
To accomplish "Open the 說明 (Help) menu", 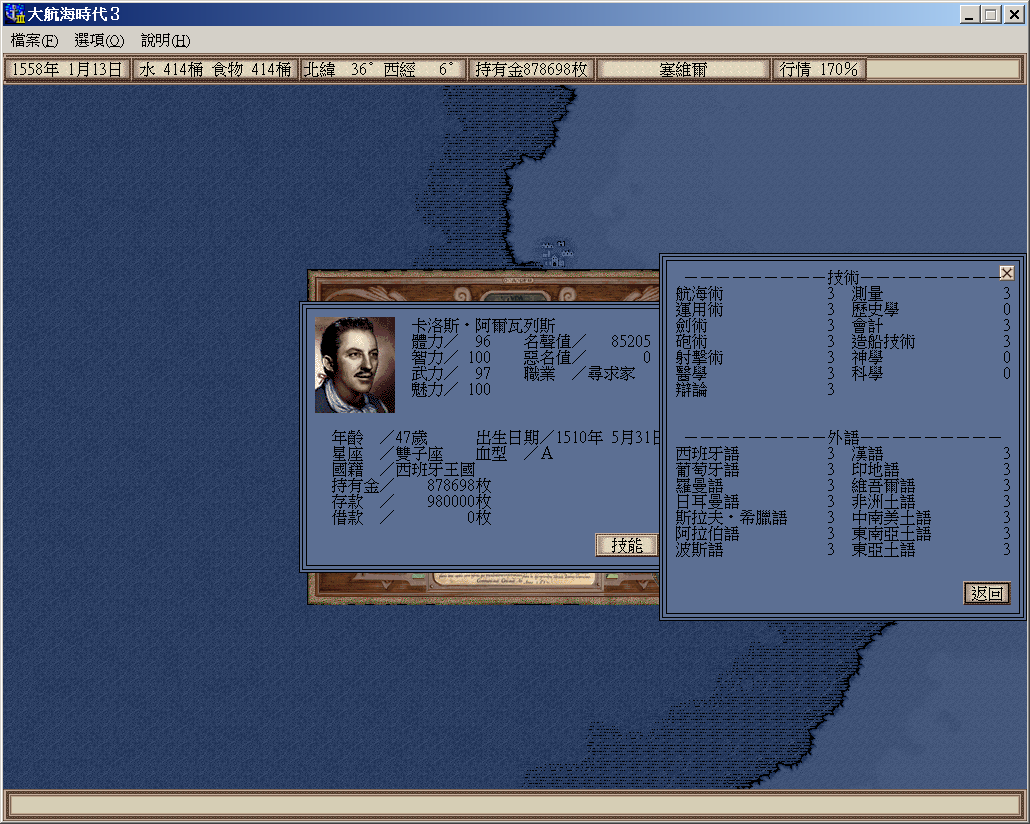I will [165, 41].
